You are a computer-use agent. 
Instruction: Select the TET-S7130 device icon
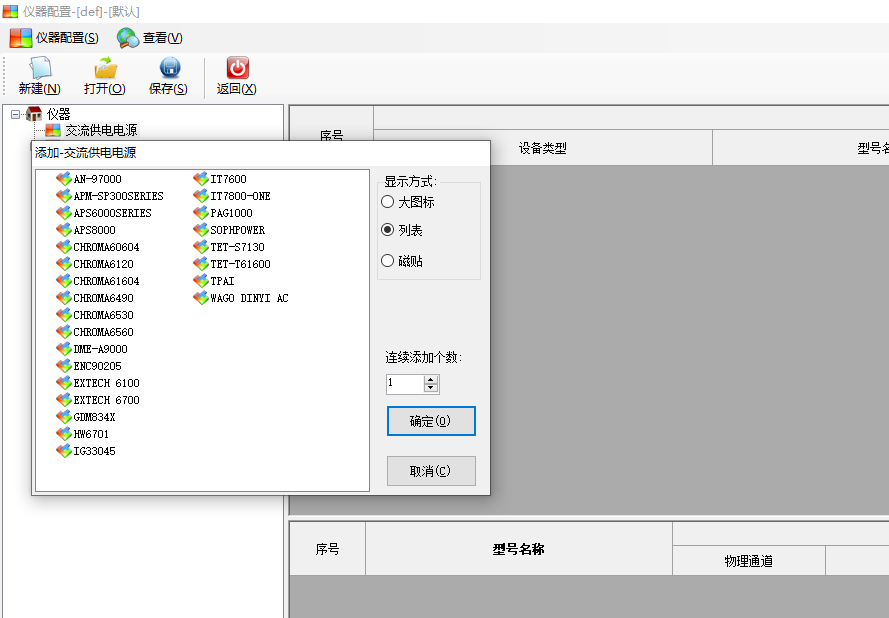pos(201,247)
